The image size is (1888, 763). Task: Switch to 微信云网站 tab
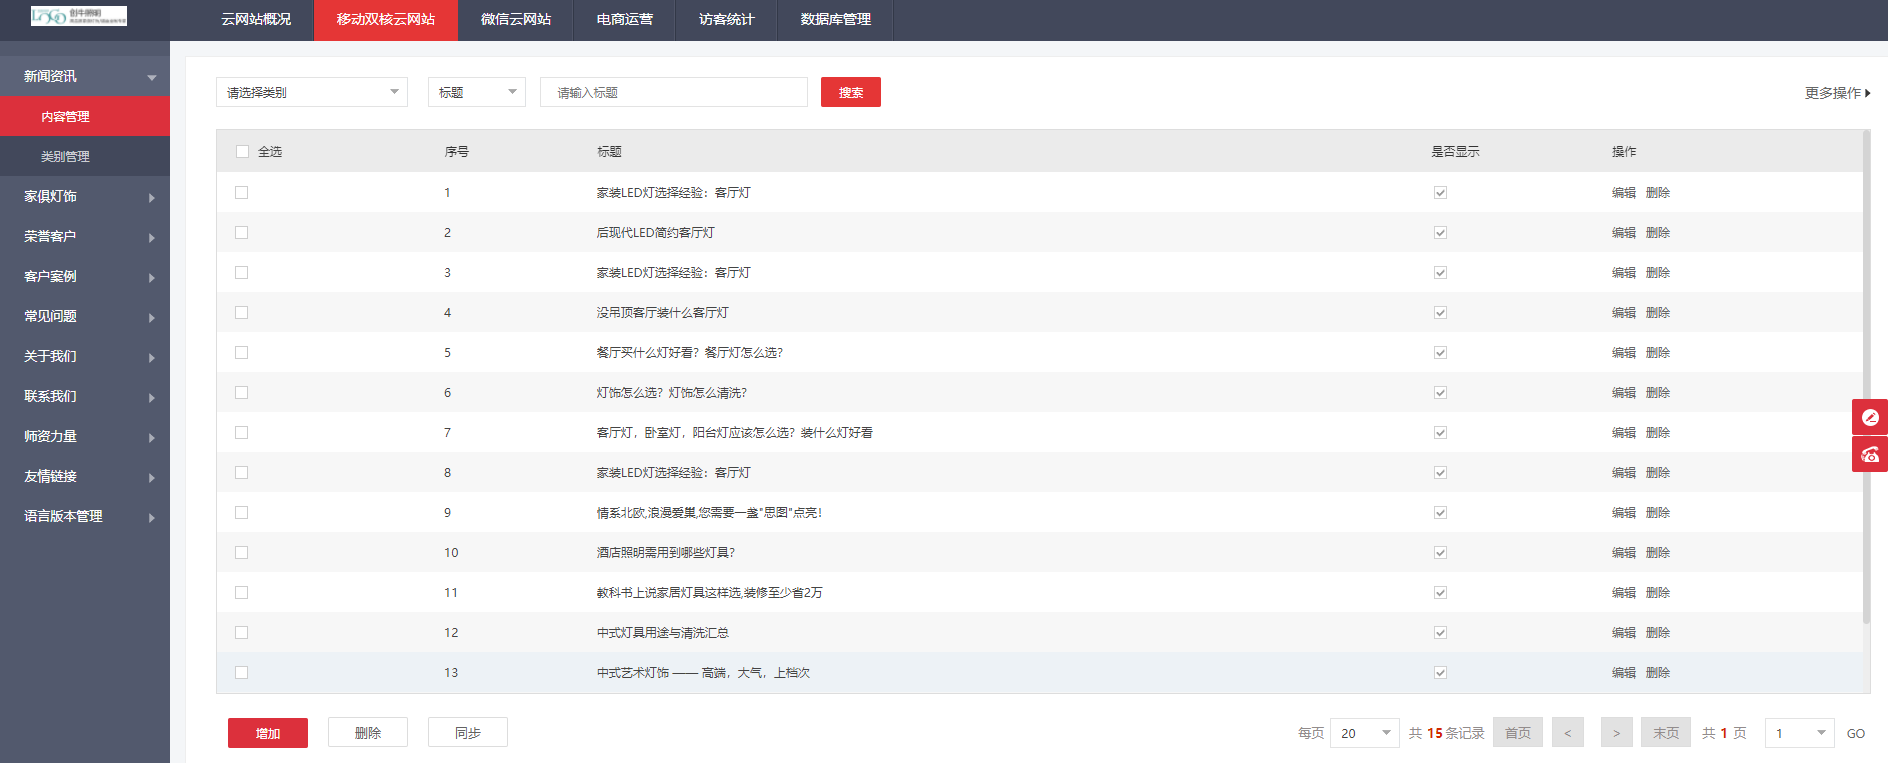(x=516, y=20)
